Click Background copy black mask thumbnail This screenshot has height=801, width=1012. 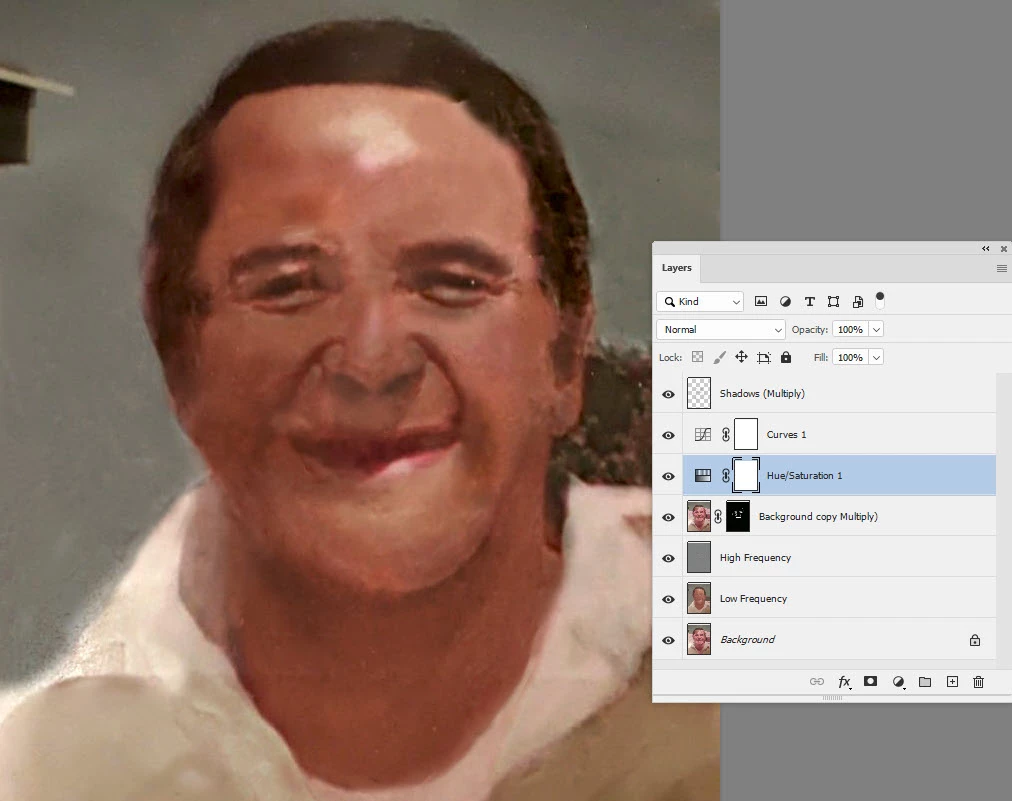click(x=738, y=516)
